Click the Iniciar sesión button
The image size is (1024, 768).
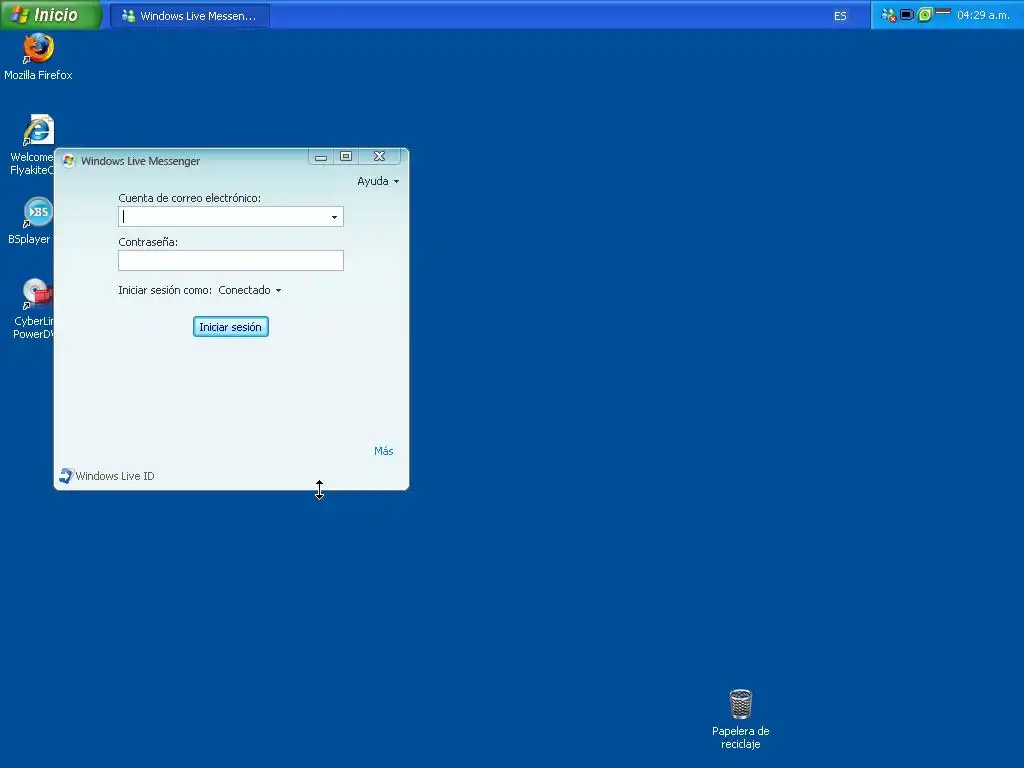coord(231,327)
